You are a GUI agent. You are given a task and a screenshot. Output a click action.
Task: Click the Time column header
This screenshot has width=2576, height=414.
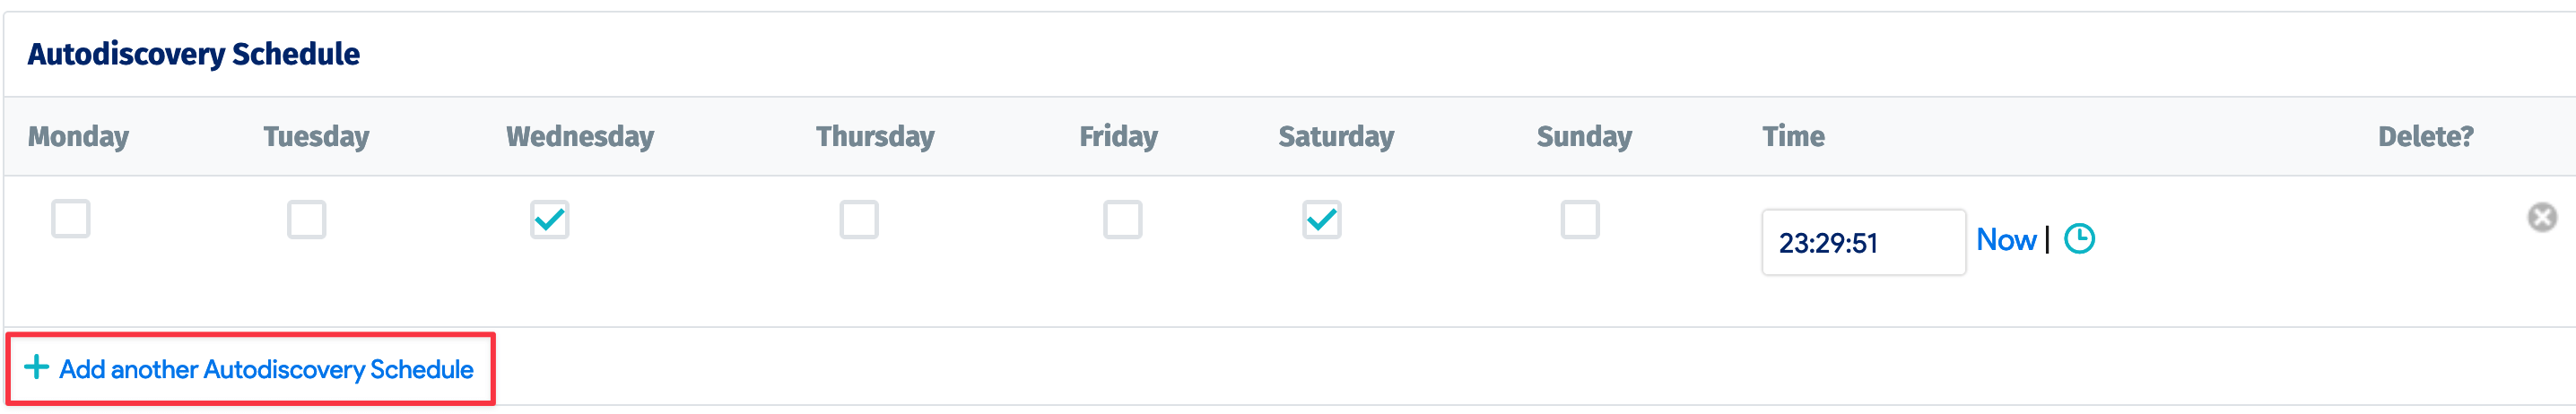[1793, 136]
